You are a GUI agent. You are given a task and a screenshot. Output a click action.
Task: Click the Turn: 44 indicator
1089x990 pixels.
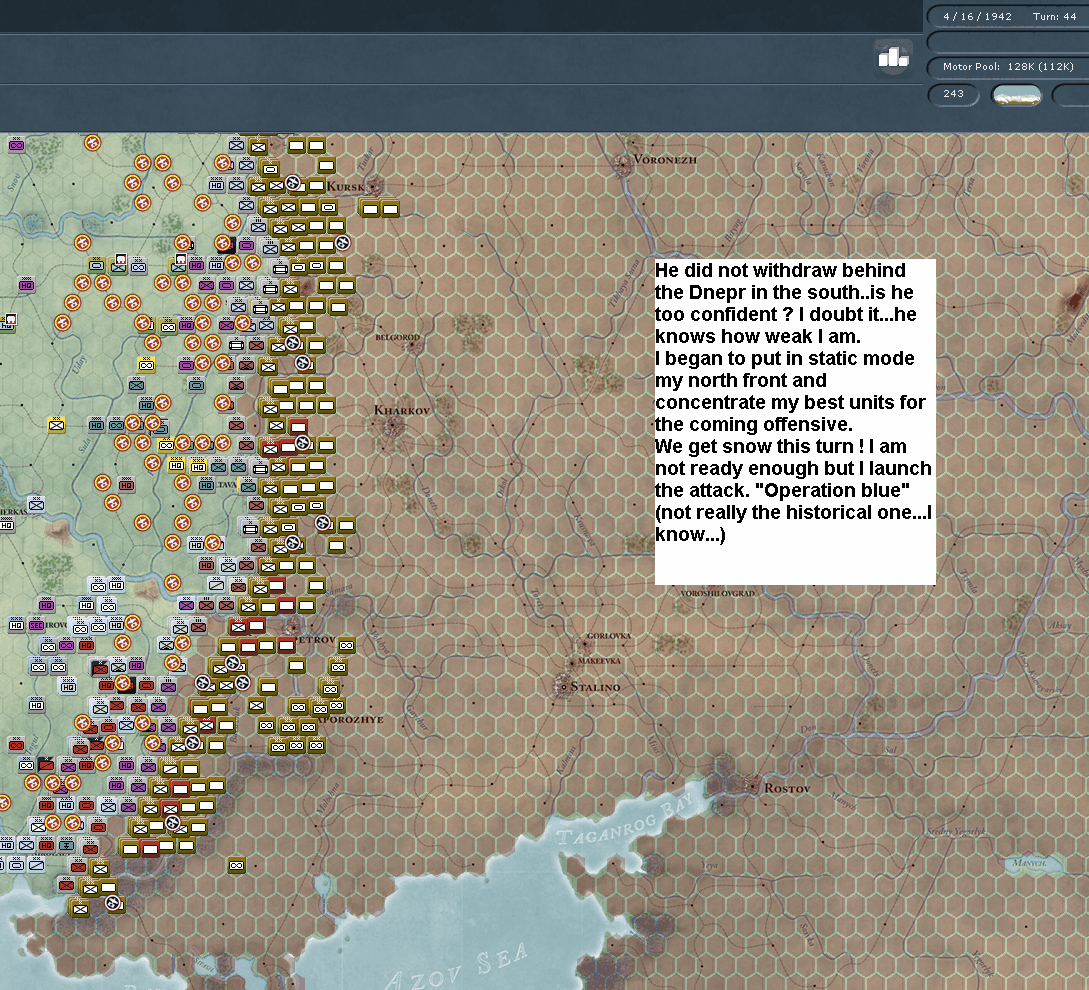pyautogui.click(x=1054, y=16)
